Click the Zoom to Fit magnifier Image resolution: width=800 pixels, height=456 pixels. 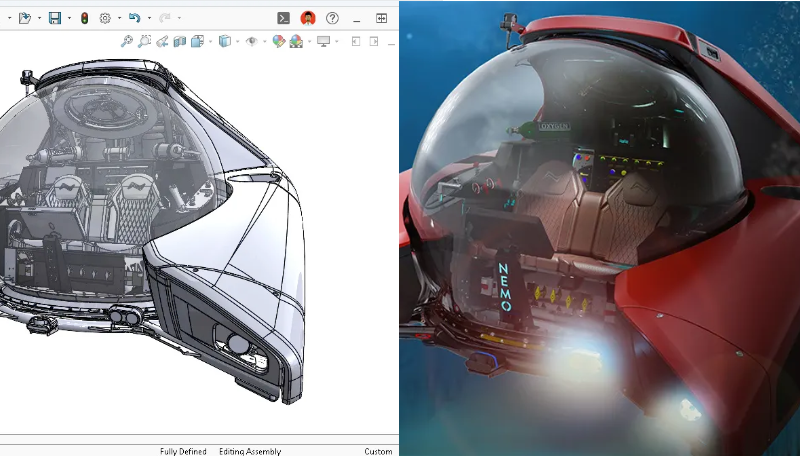tap(127, 41)
